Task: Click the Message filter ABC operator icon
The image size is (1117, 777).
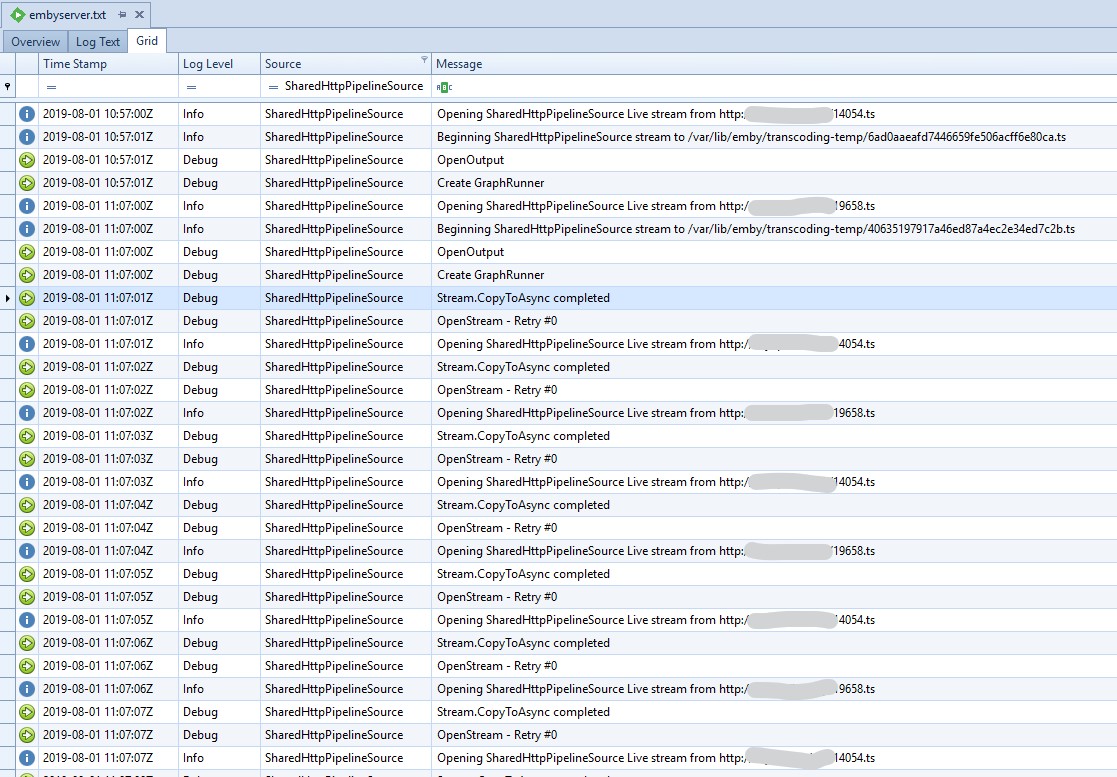Action: (x=444, y=87)
